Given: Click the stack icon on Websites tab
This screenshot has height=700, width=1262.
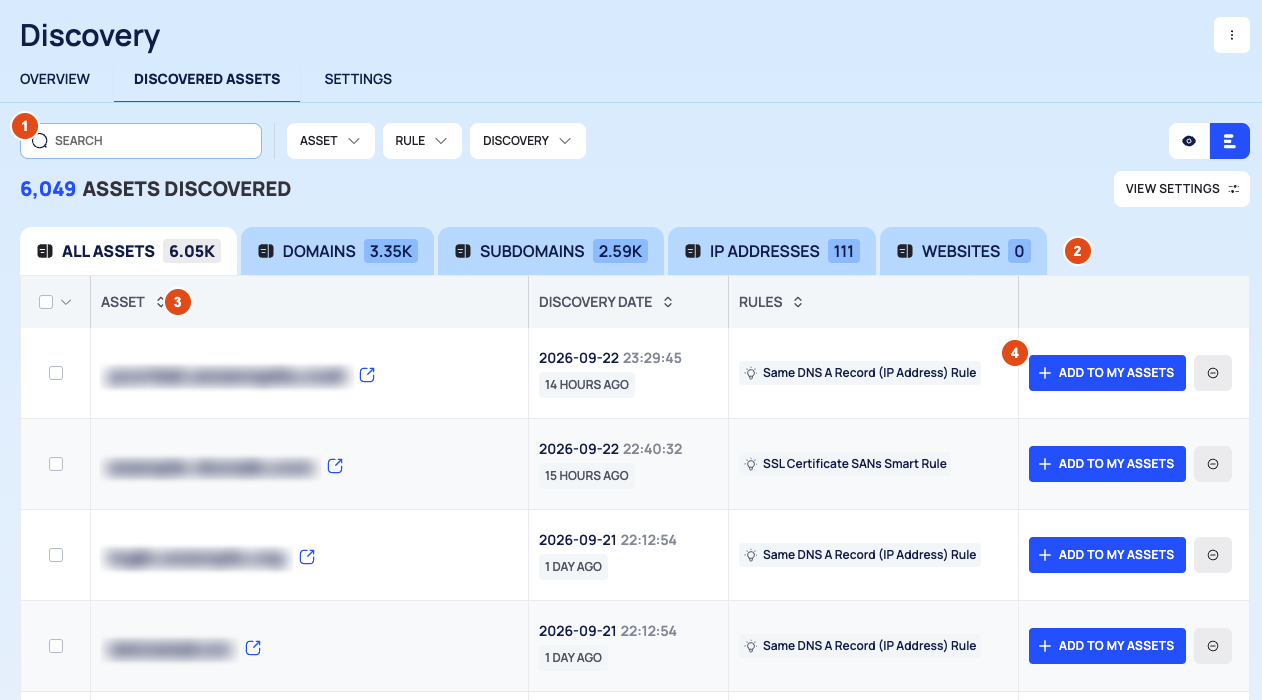Looking at the screenshot, I should point(905,251).
